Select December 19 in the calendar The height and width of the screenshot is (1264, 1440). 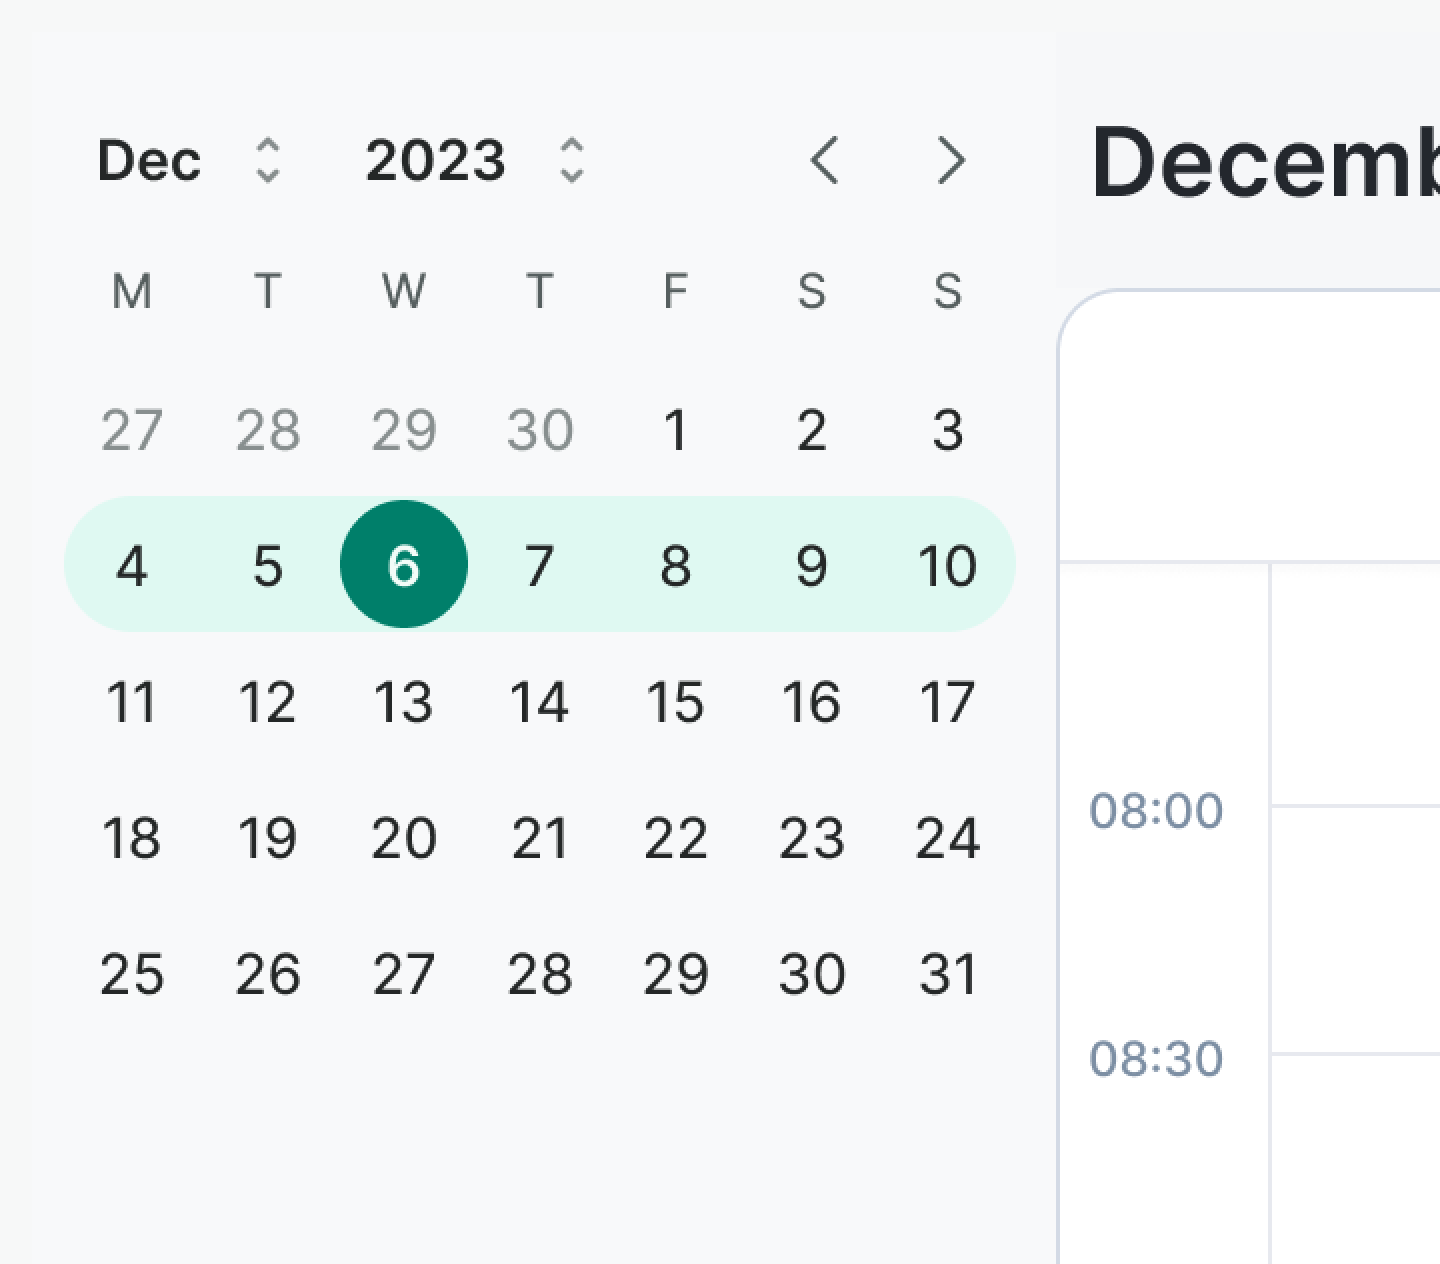(x=268, y=838)
